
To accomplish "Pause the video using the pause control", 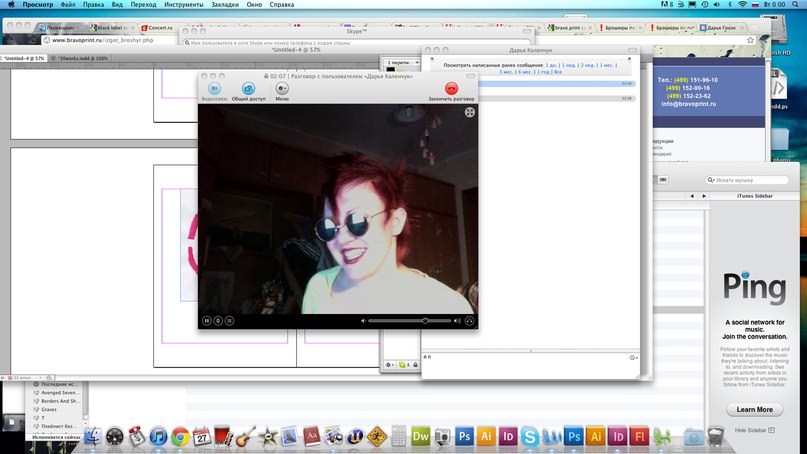I will [207, 320].
